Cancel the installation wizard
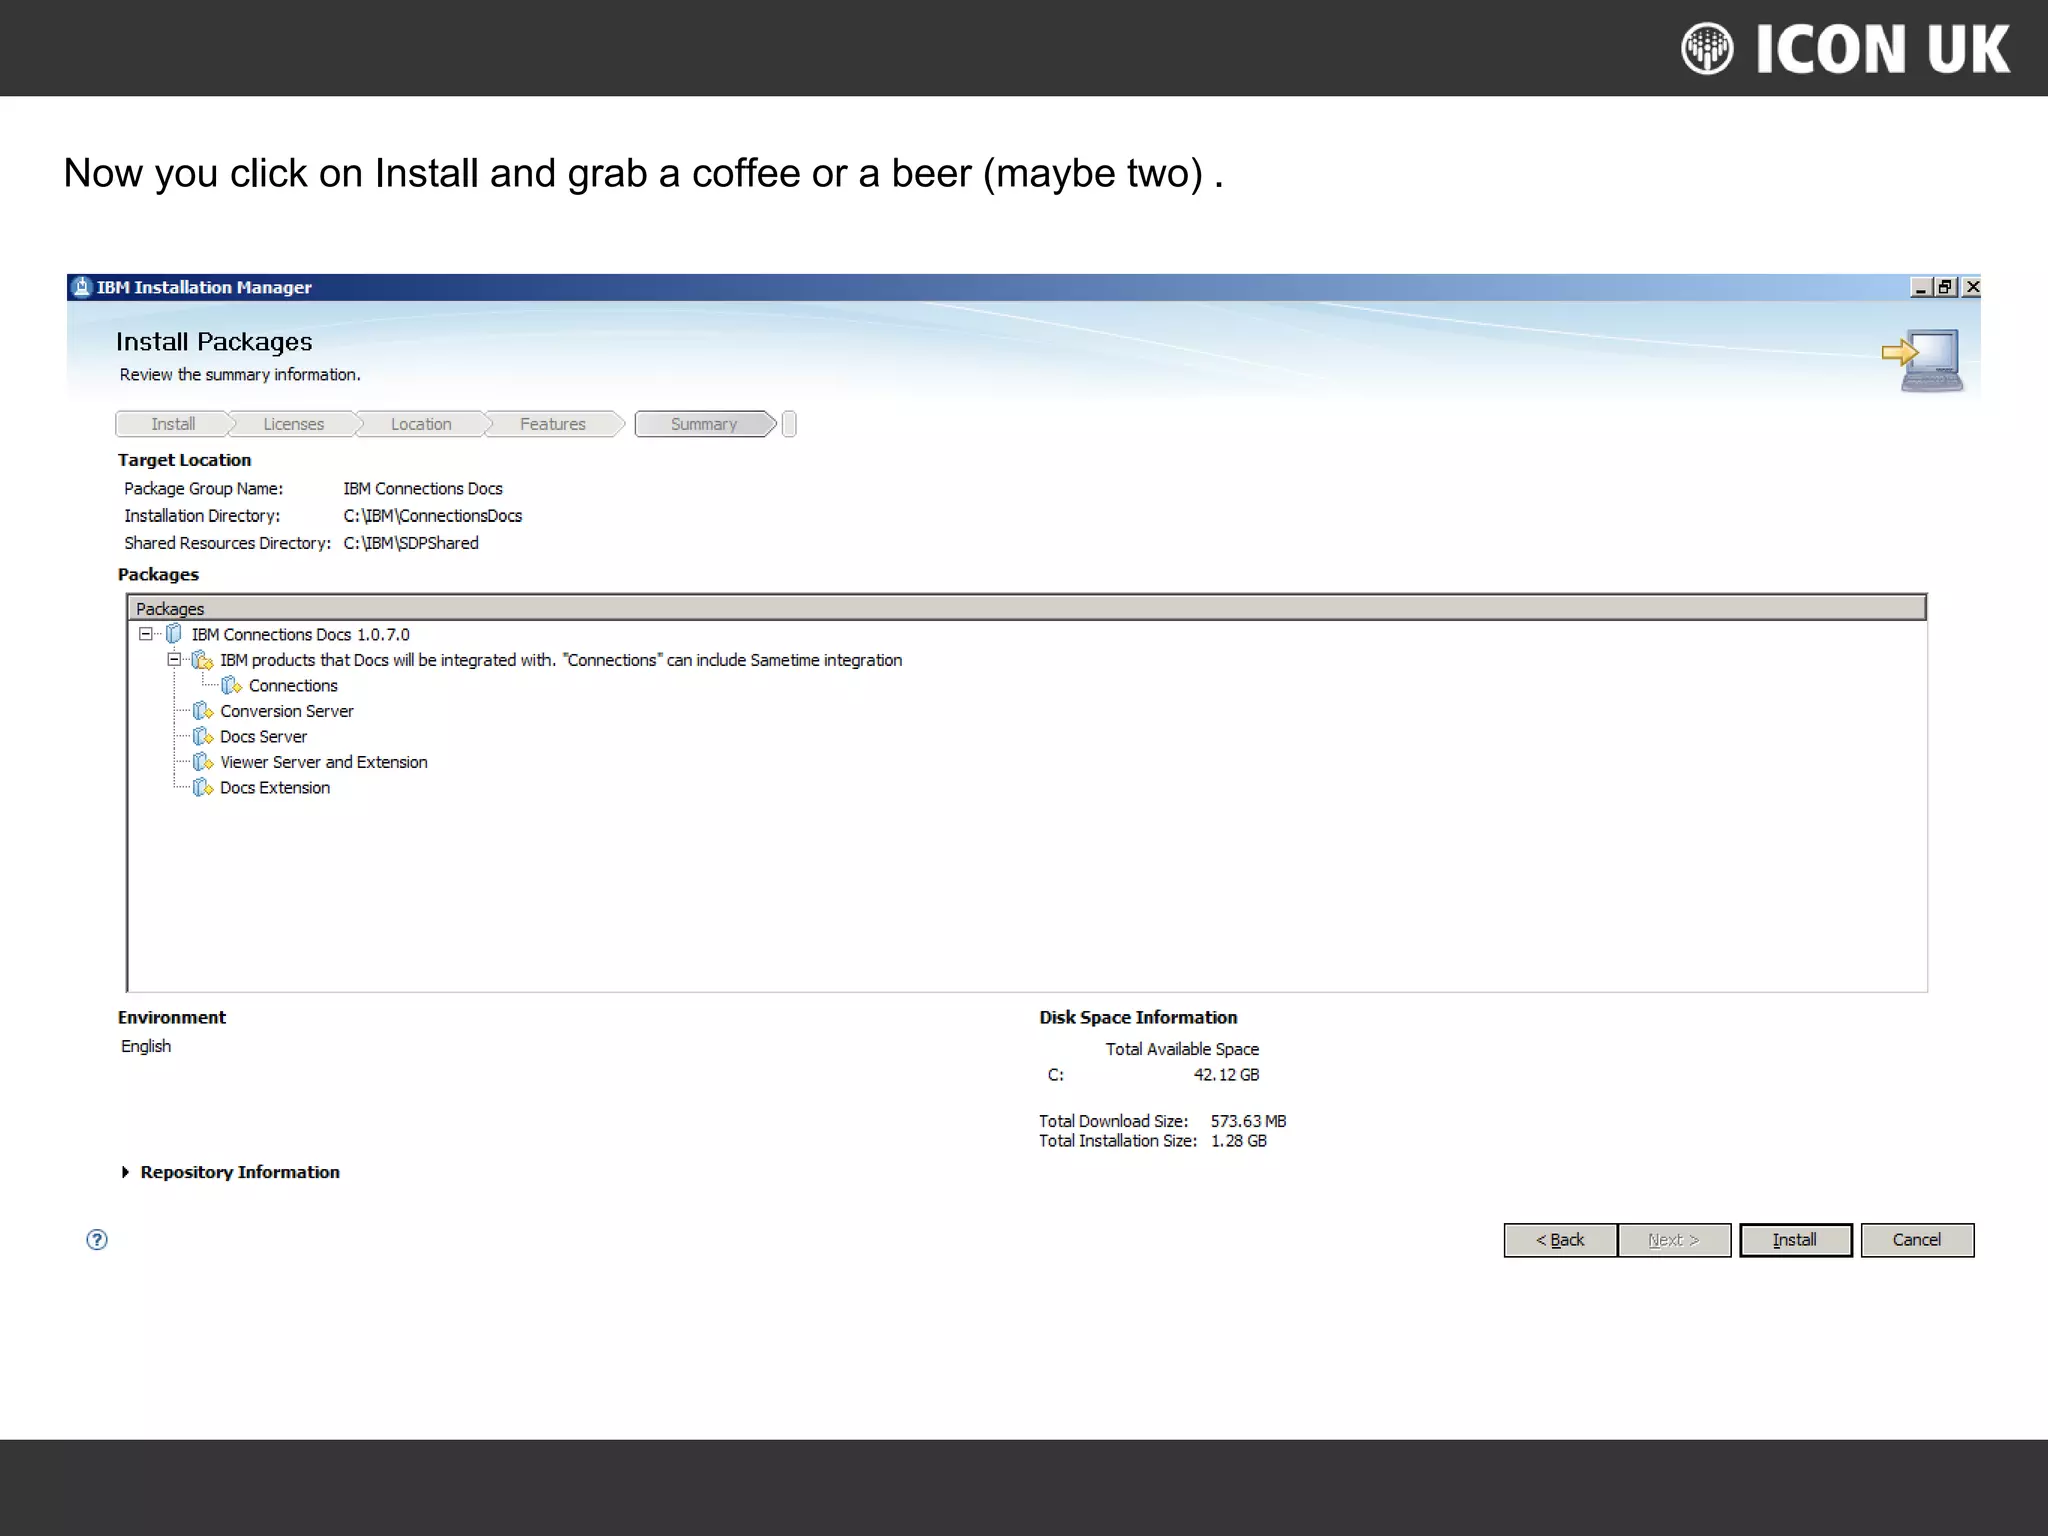This screenshot has width=2048, height=1536. (x=1916, y=1240)
